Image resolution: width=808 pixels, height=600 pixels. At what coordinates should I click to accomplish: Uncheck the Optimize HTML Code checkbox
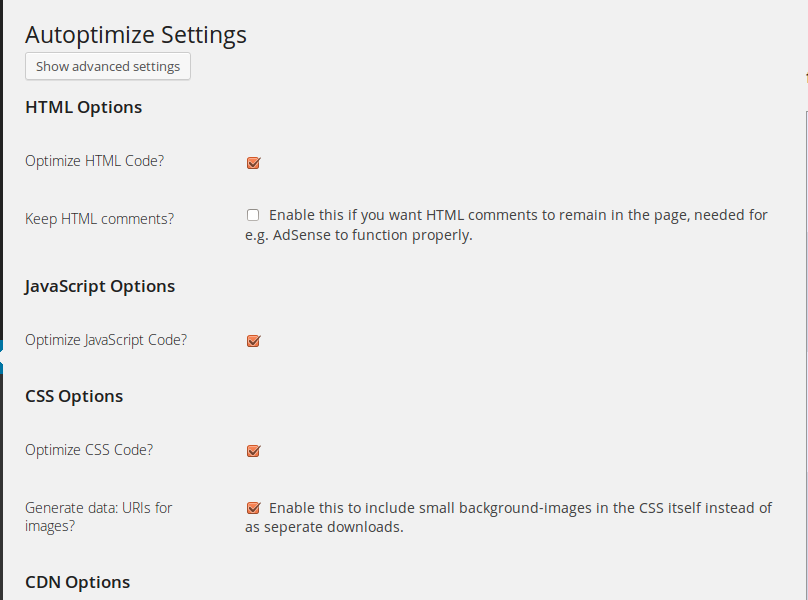pos(253,163)
